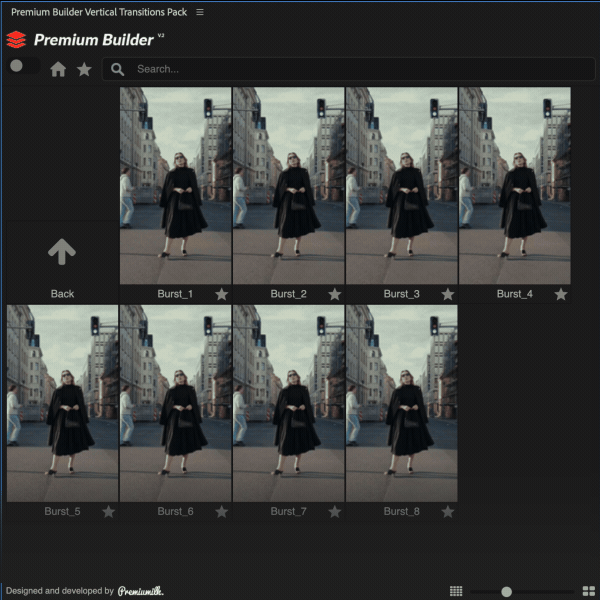Click the Burst_2 label text

[289, 294]
